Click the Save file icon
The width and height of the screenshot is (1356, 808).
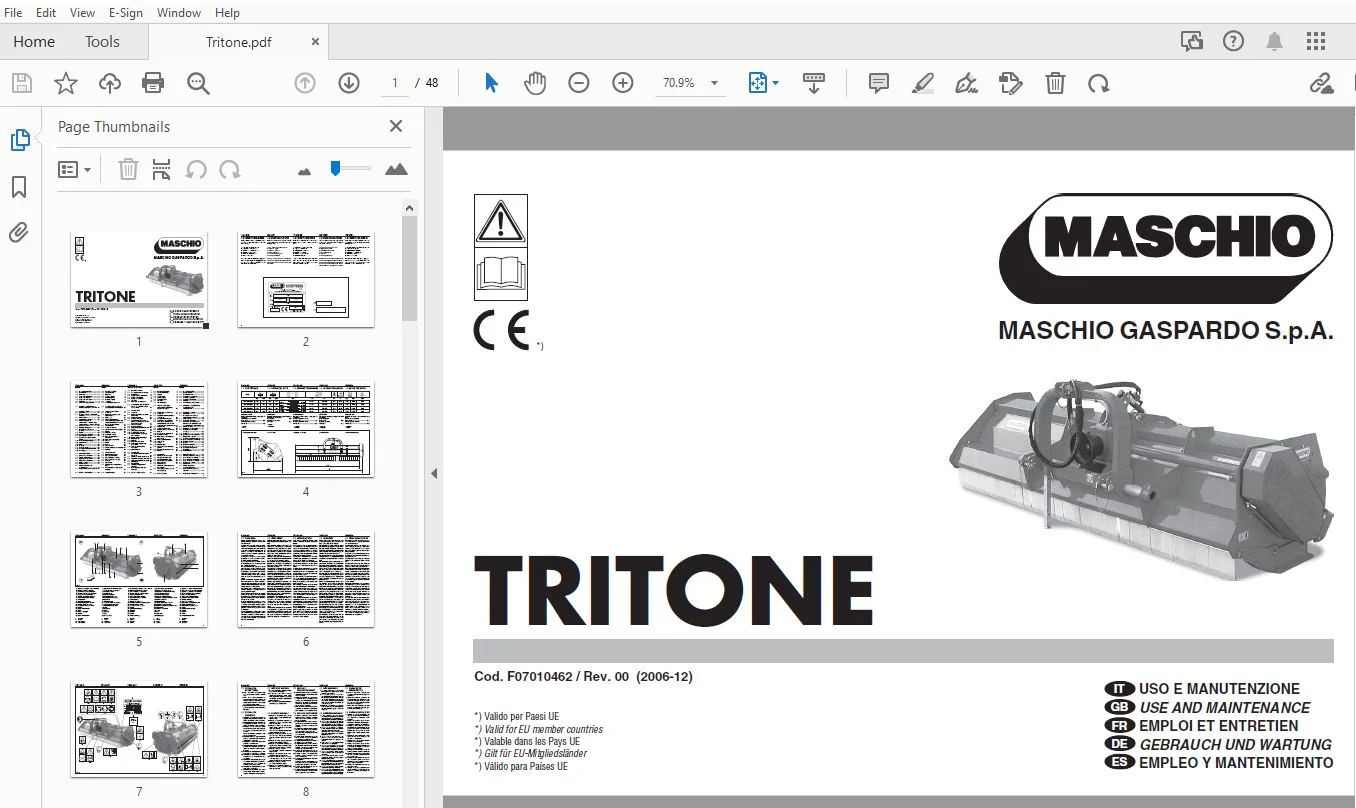[x=22, y=83]
